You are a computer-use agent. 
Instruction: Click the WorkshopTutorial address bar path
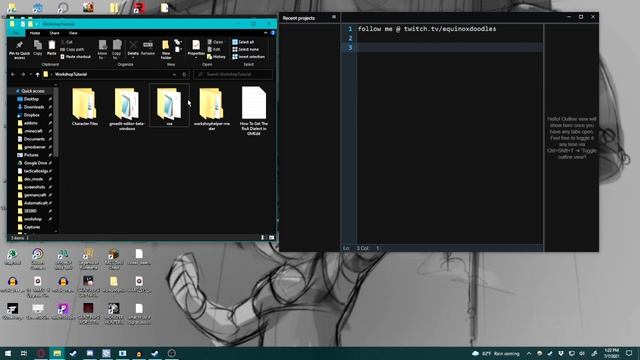tap(71, 74)
